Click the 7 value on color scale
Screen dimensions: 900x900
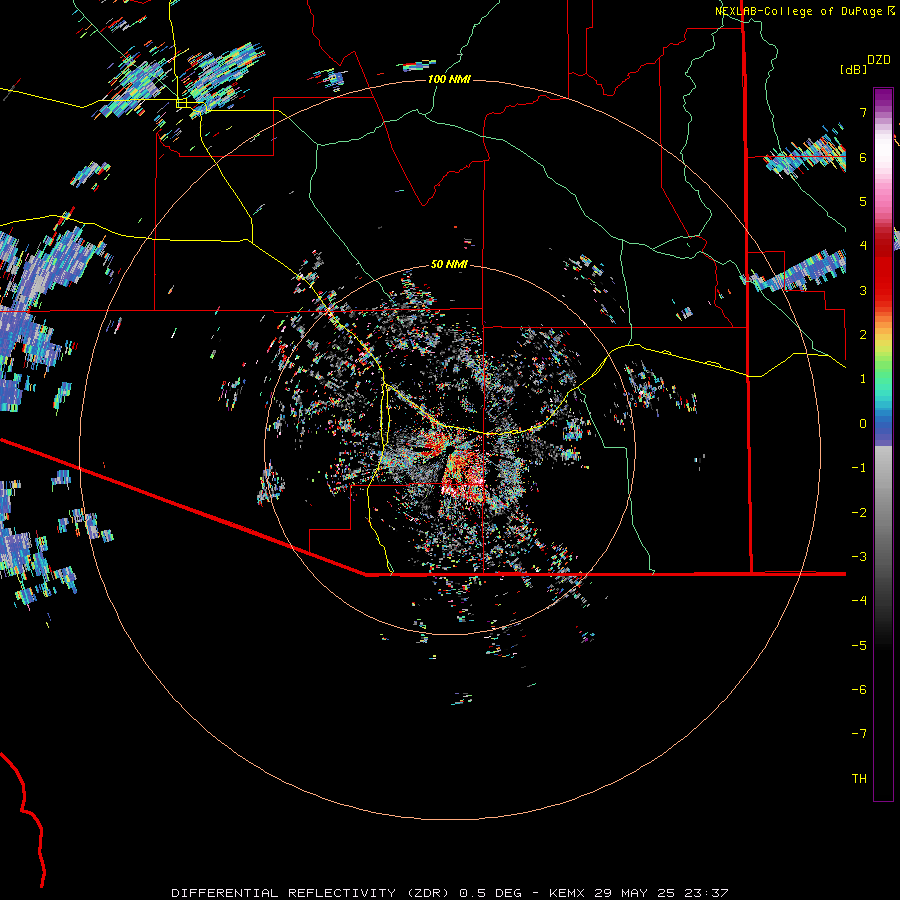tap(863, 112)
